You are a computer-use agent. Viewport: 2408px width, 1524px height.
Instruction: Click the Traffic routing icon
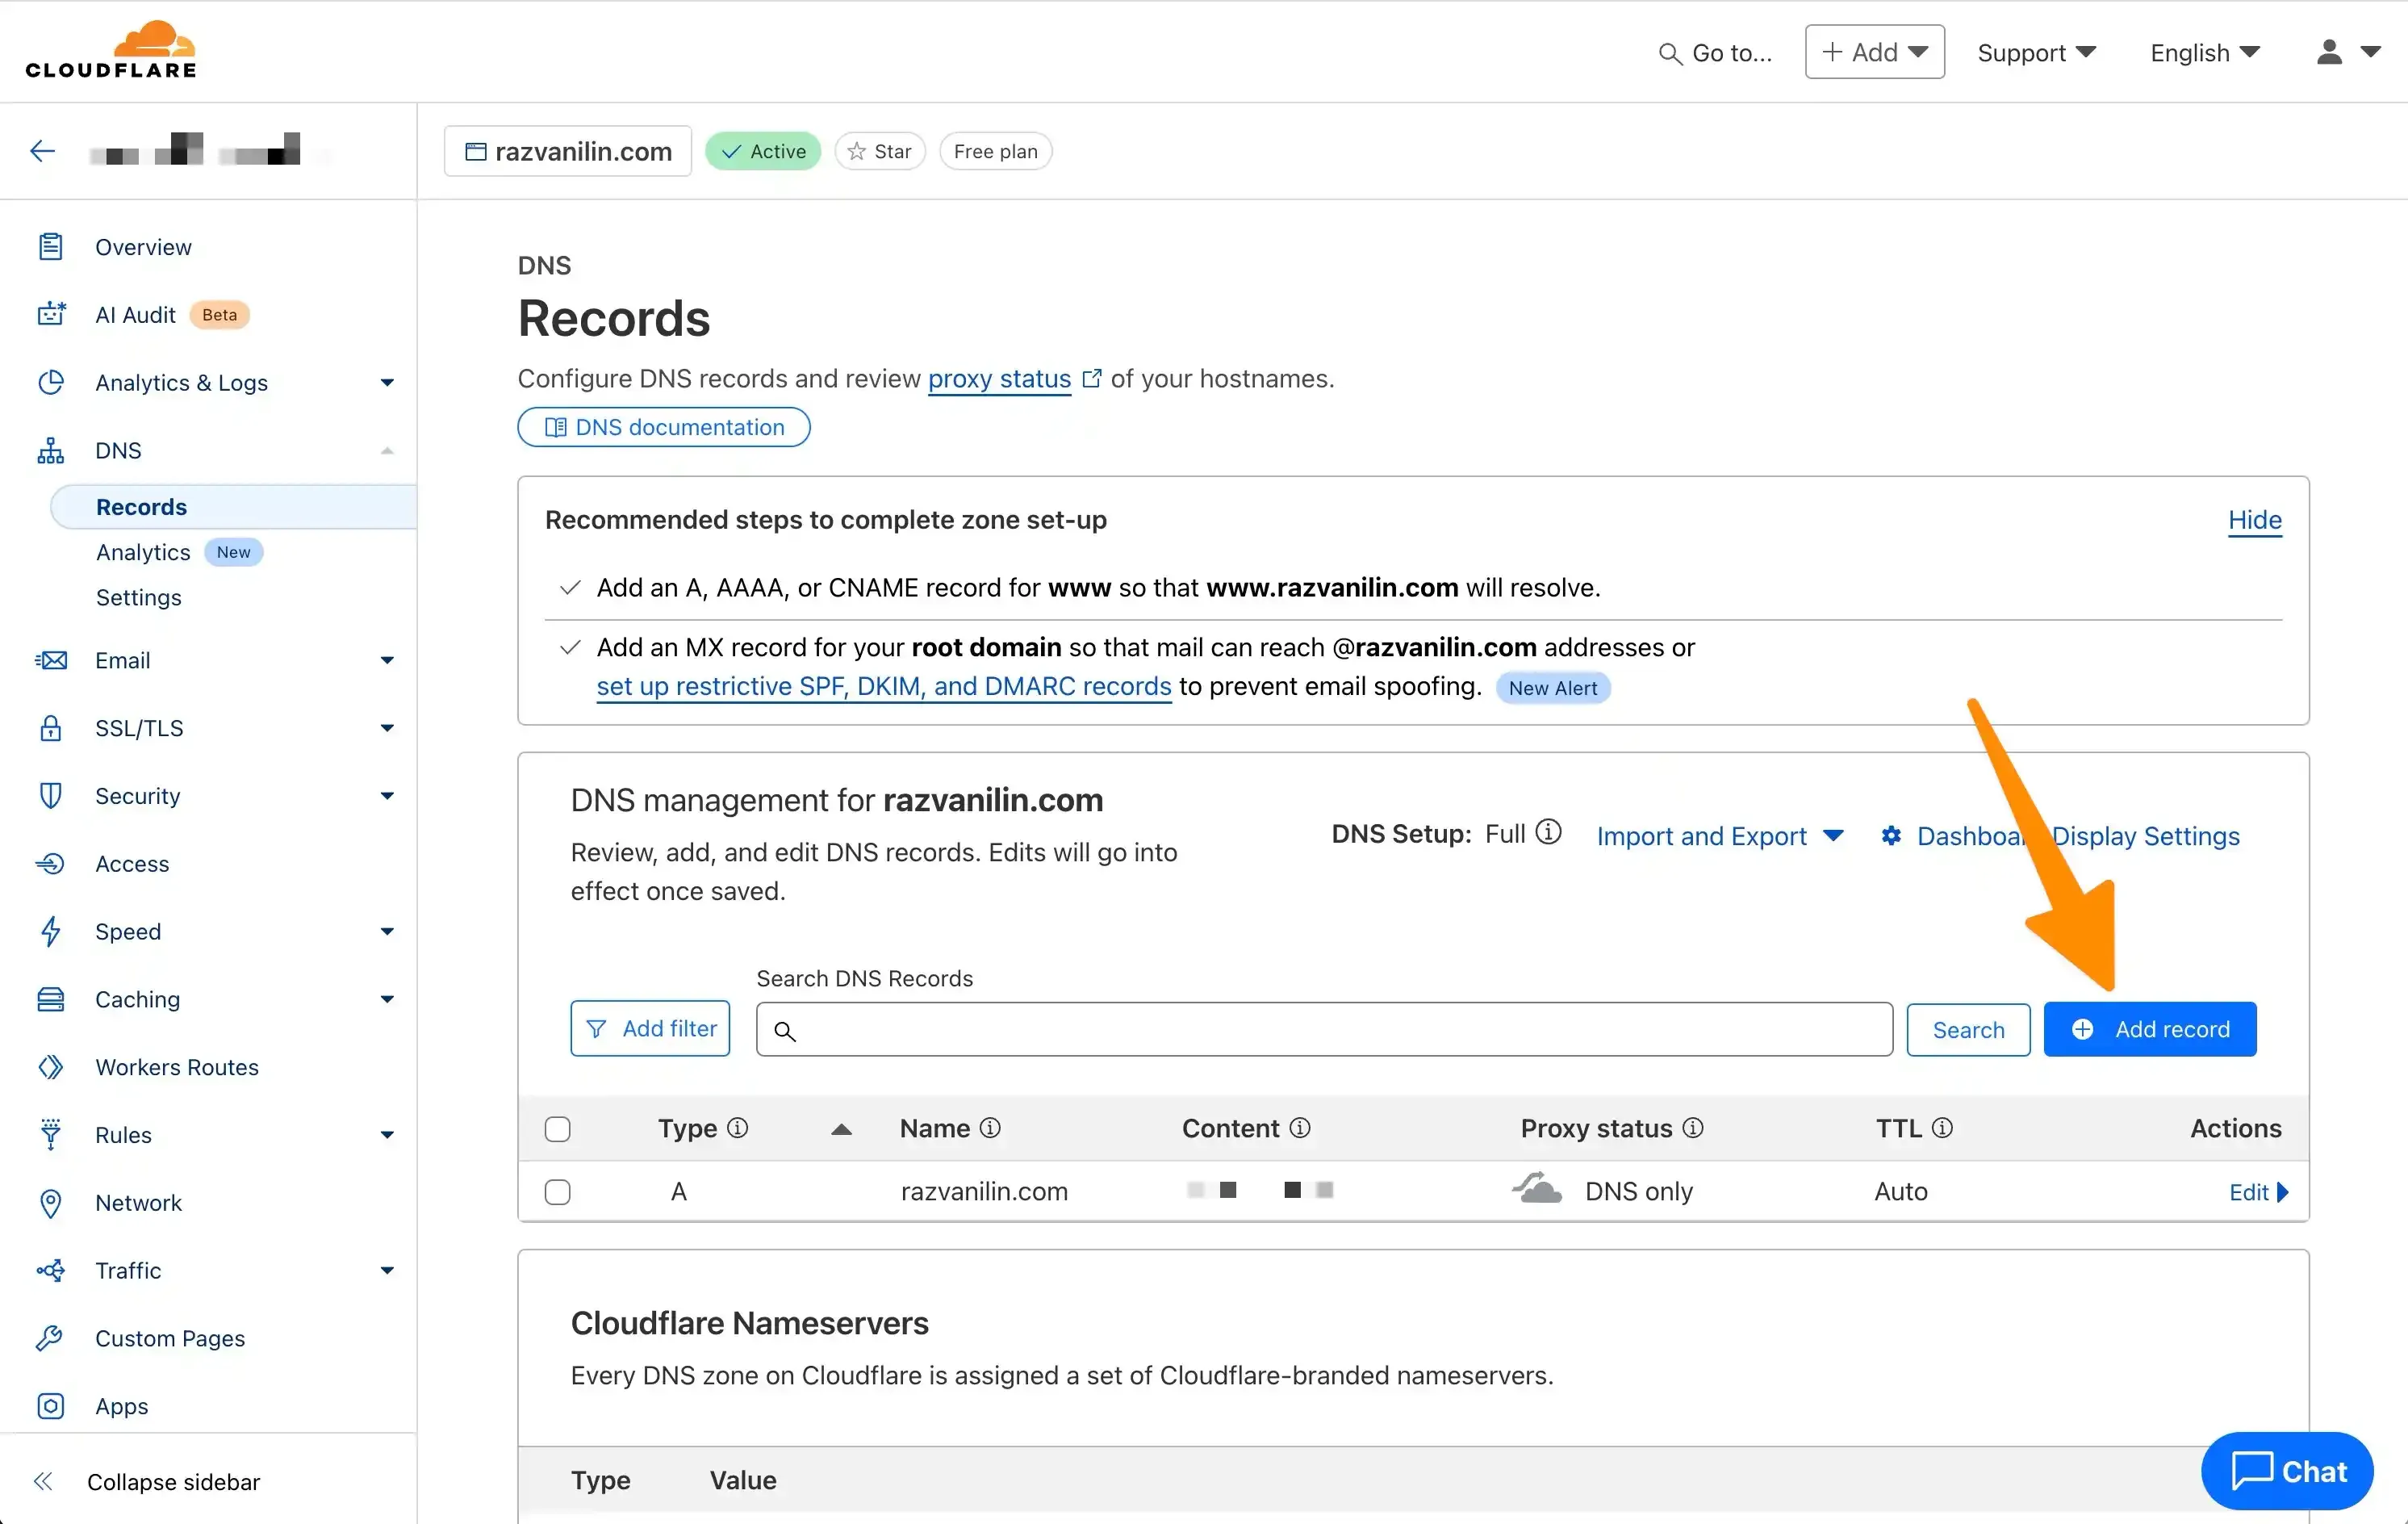pyautogui.click(x=50, y=1270)
